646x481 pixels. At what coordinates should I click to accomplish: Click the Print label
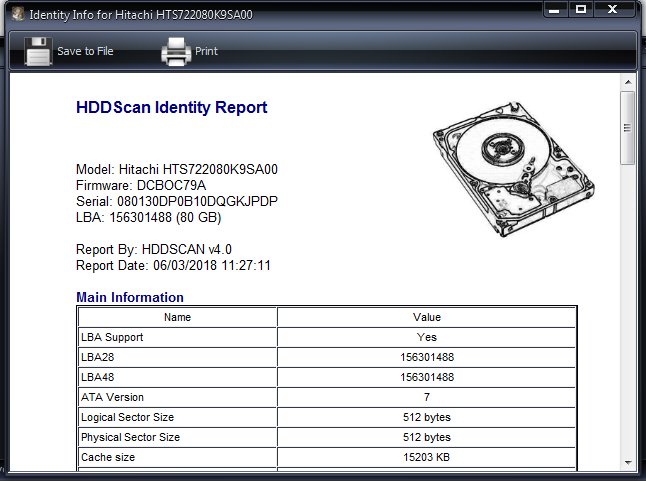pos(206,51)
